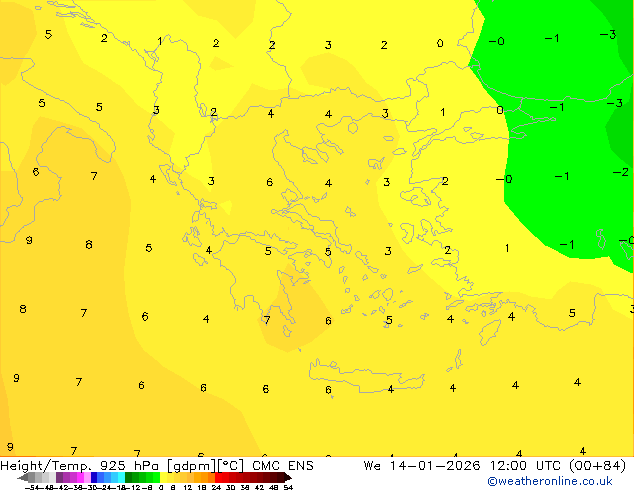The image size is (634, 490).
Task: Click the [gdpm] unit label in title
Action: click(x=192, y=466)
